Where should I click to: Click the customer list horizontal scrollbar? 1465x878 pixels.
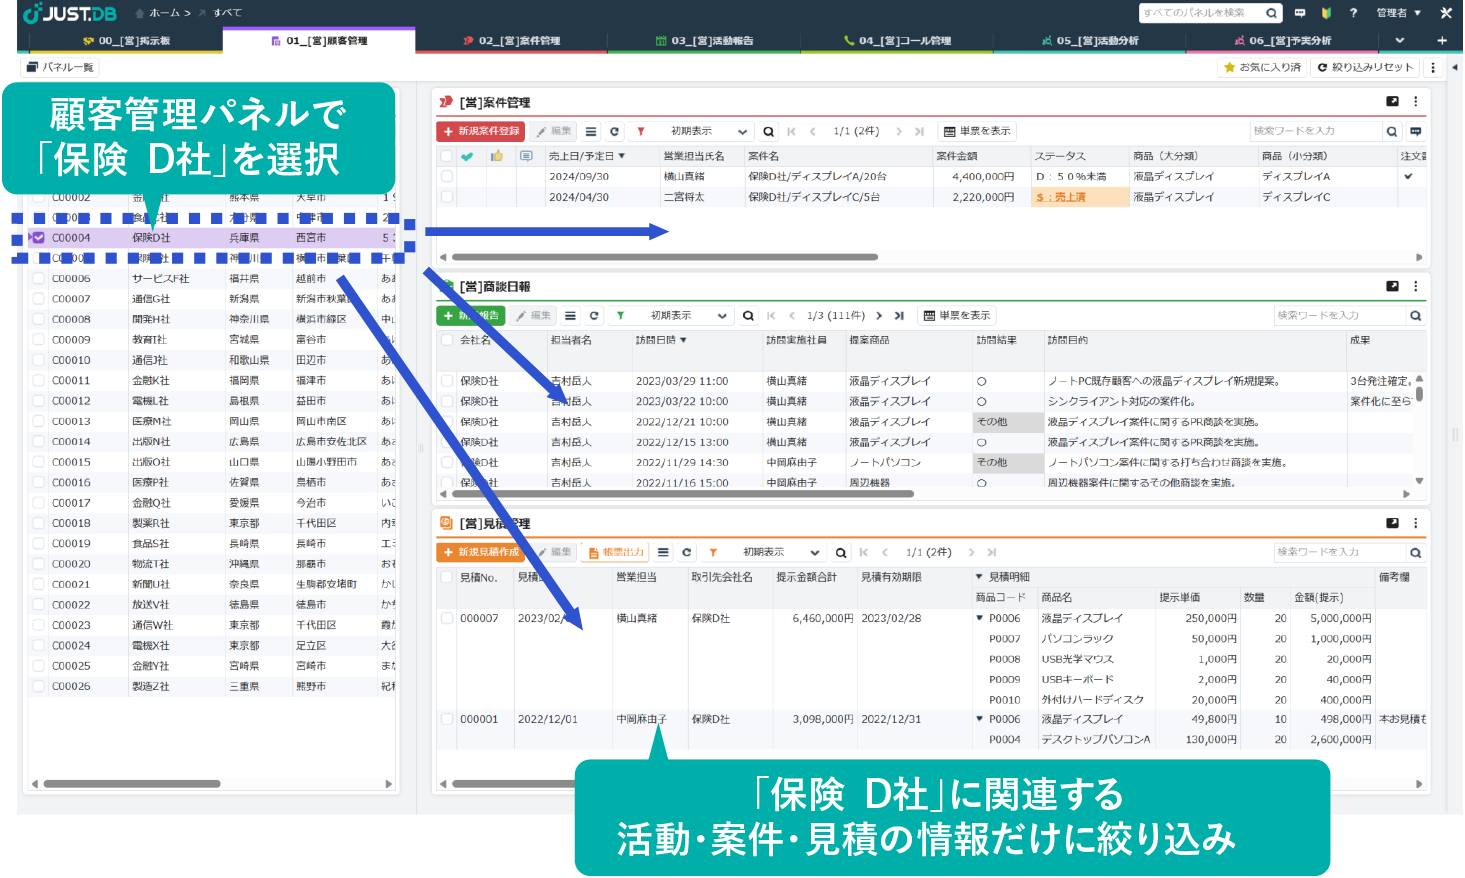click(131, 784)
